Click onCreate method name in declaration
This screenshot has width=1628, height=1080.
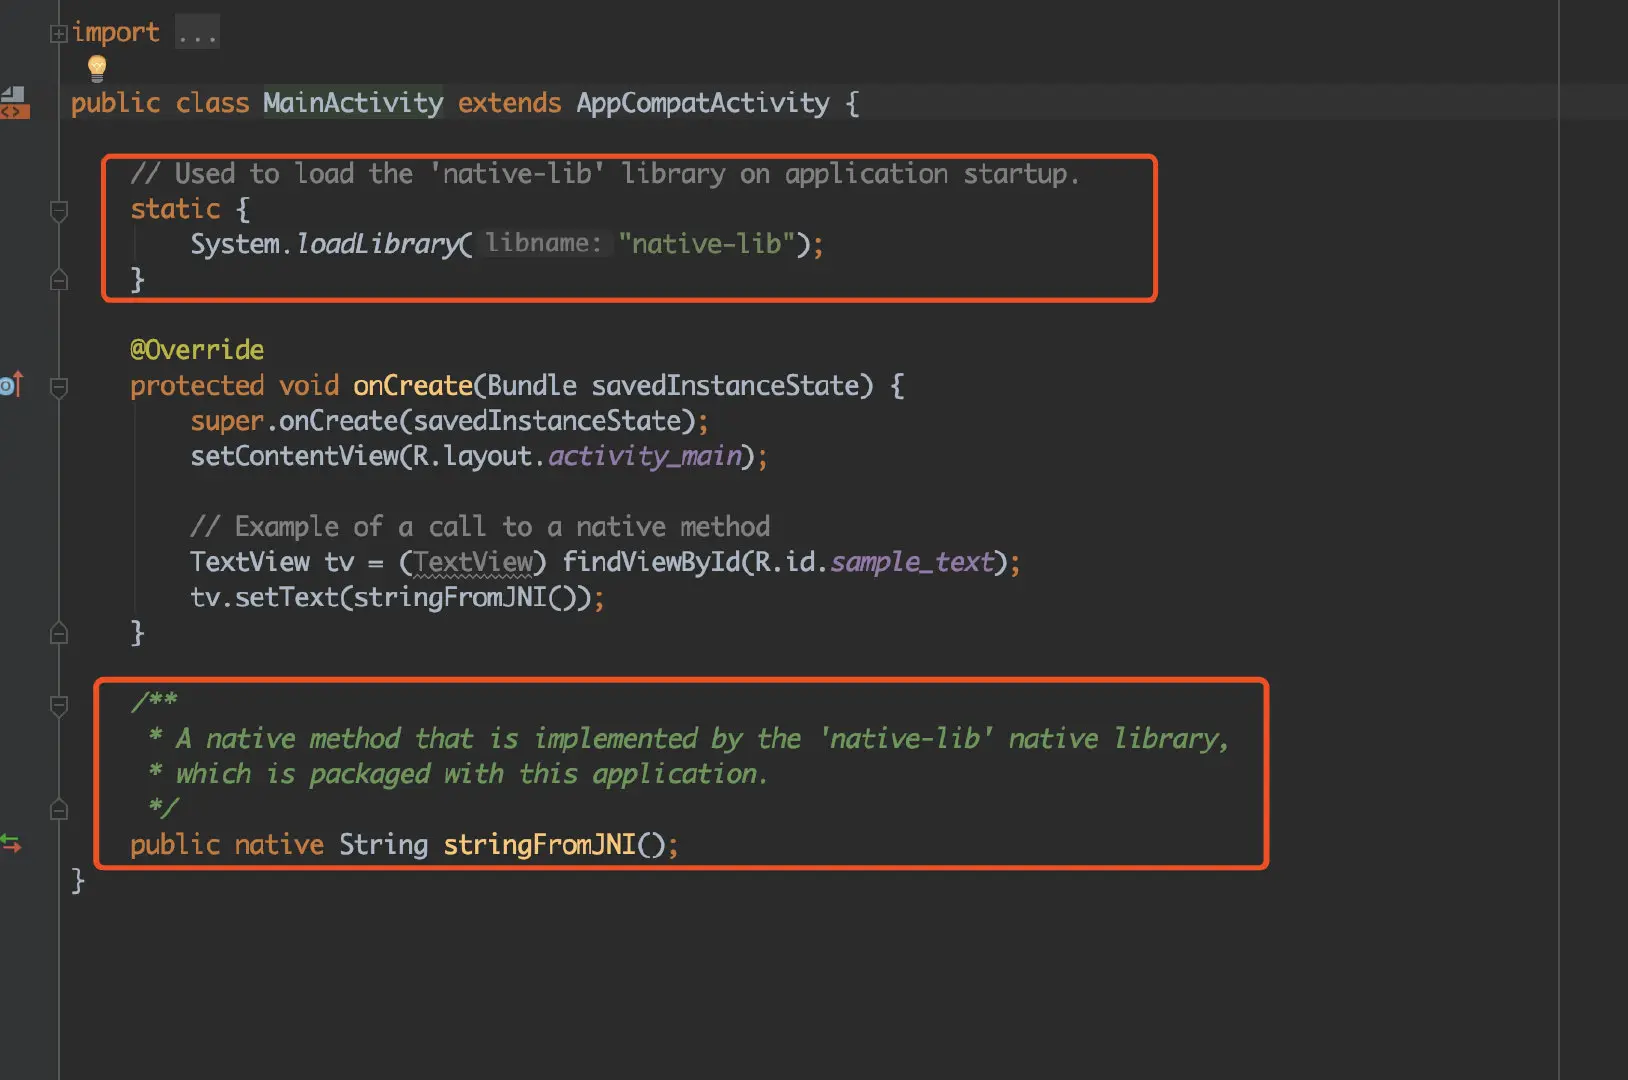coord(413,385)
